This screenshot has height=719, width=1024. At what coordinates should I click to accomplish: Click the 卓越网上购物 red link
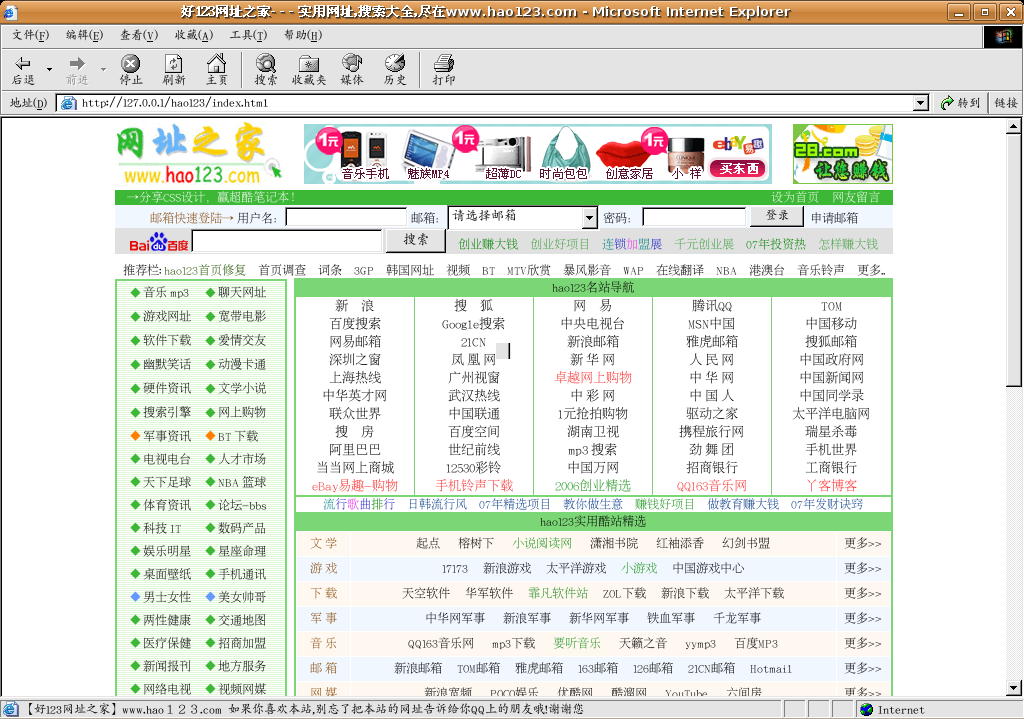click(593, 377)
